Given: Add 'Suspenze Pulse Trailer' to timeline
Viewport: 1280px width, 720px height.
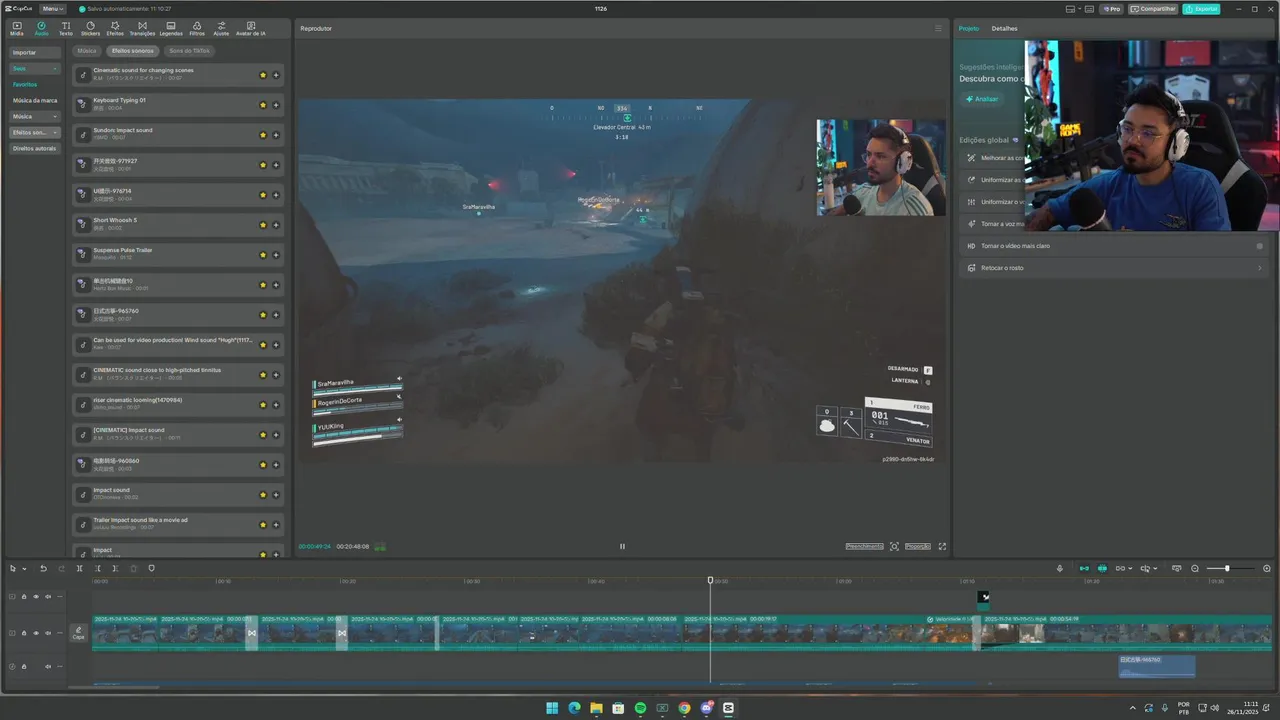Looking at the screenshot, I should tap(276, 254).
